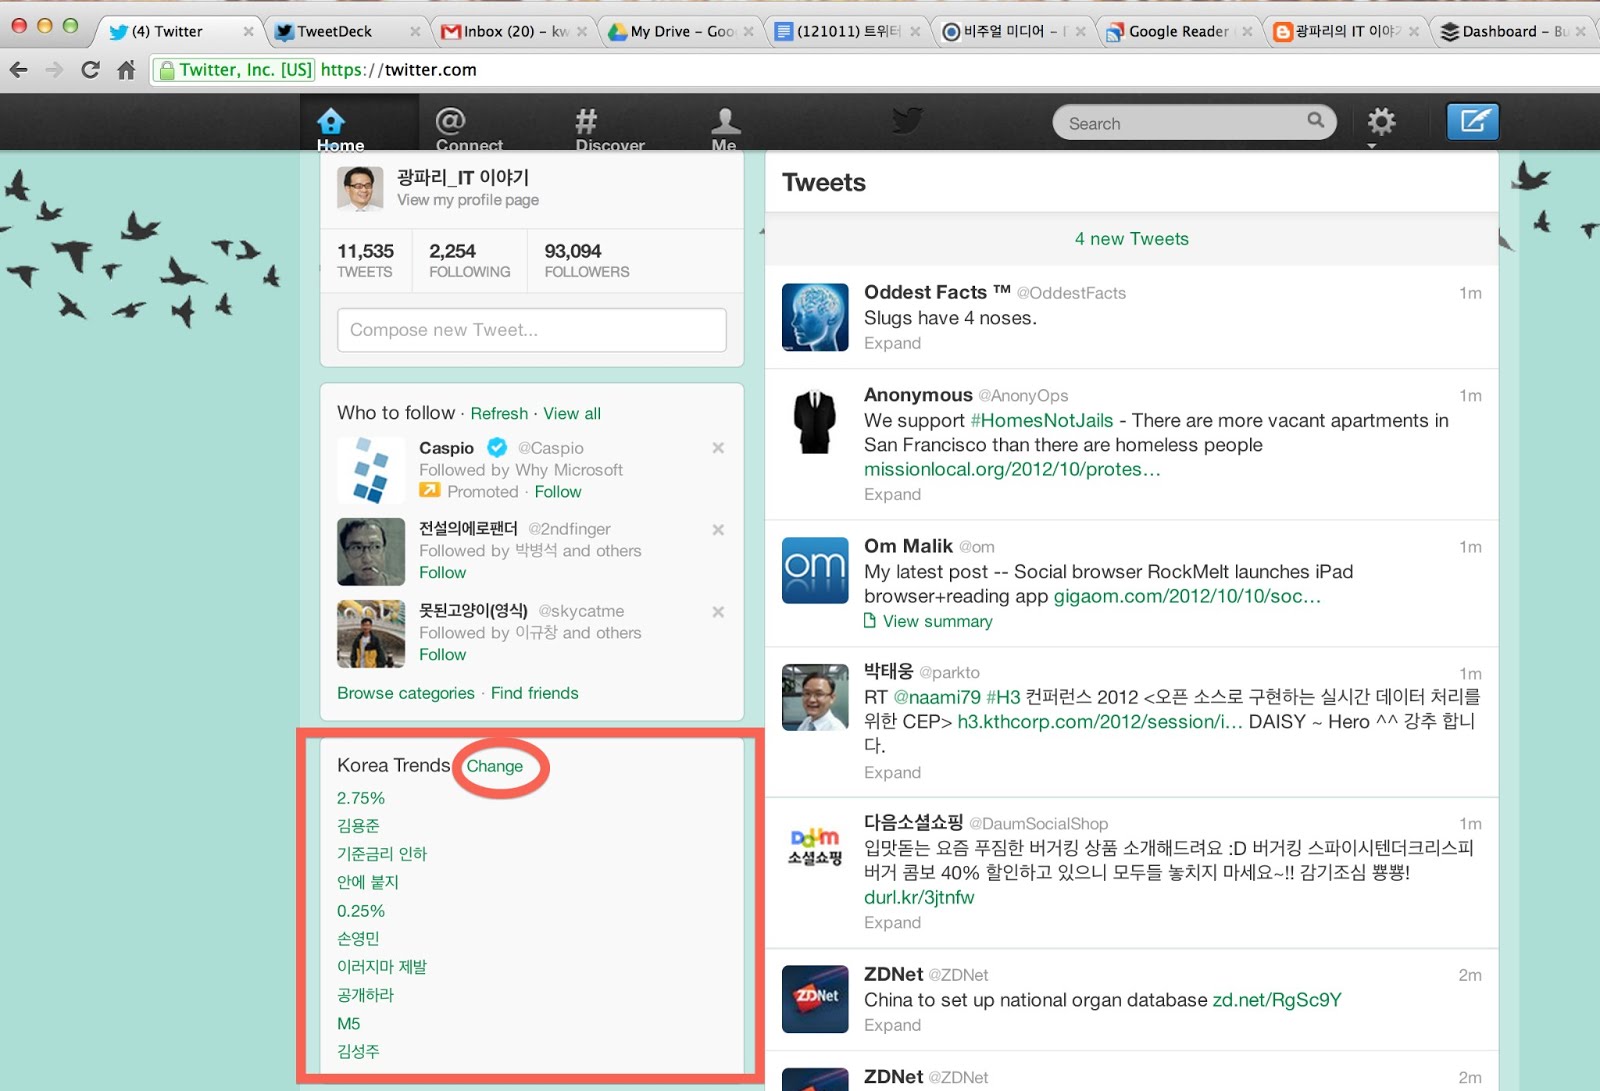Dismiss the @skycatme follow suggestion
1600x1091 pixels.
click(x=718, y=612)
